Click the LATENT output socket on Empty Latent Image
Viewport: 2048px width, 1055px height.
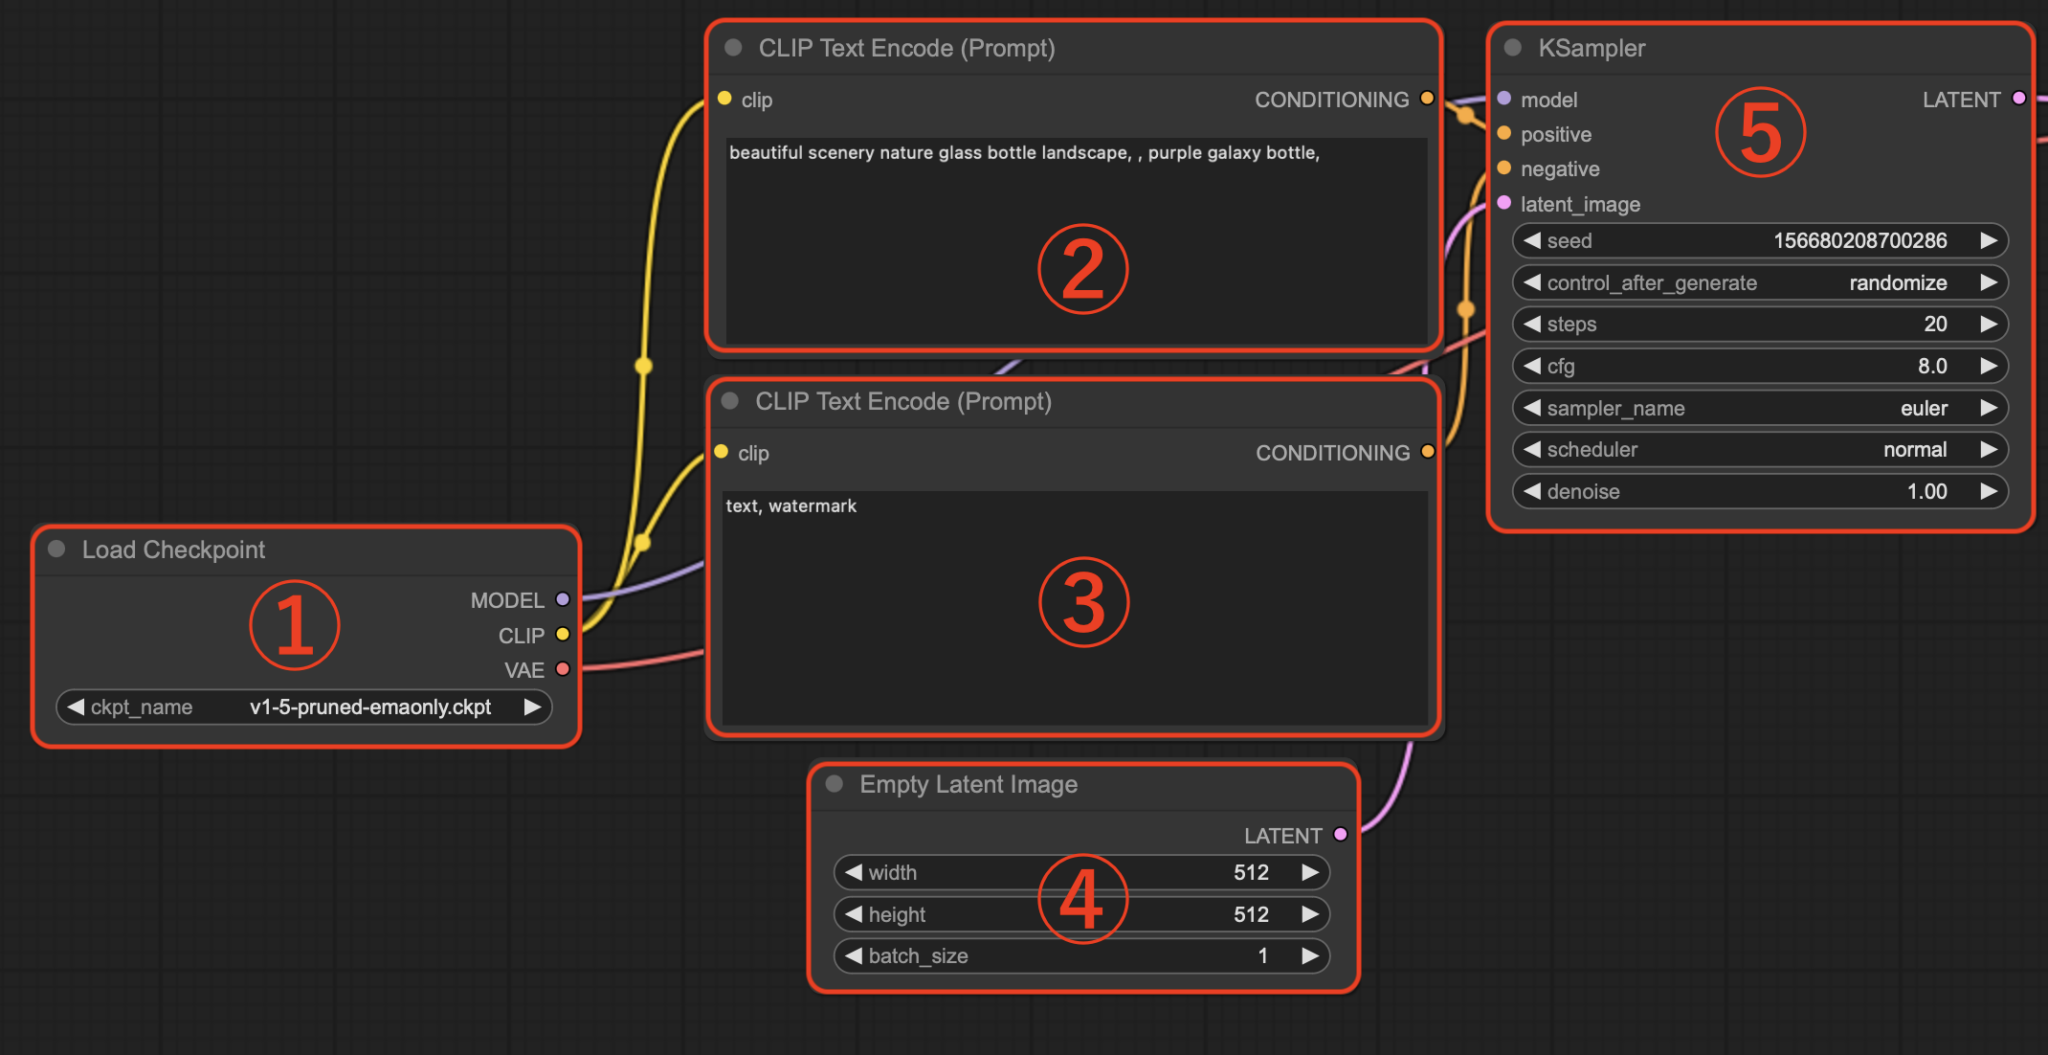tap(1341, 834)
